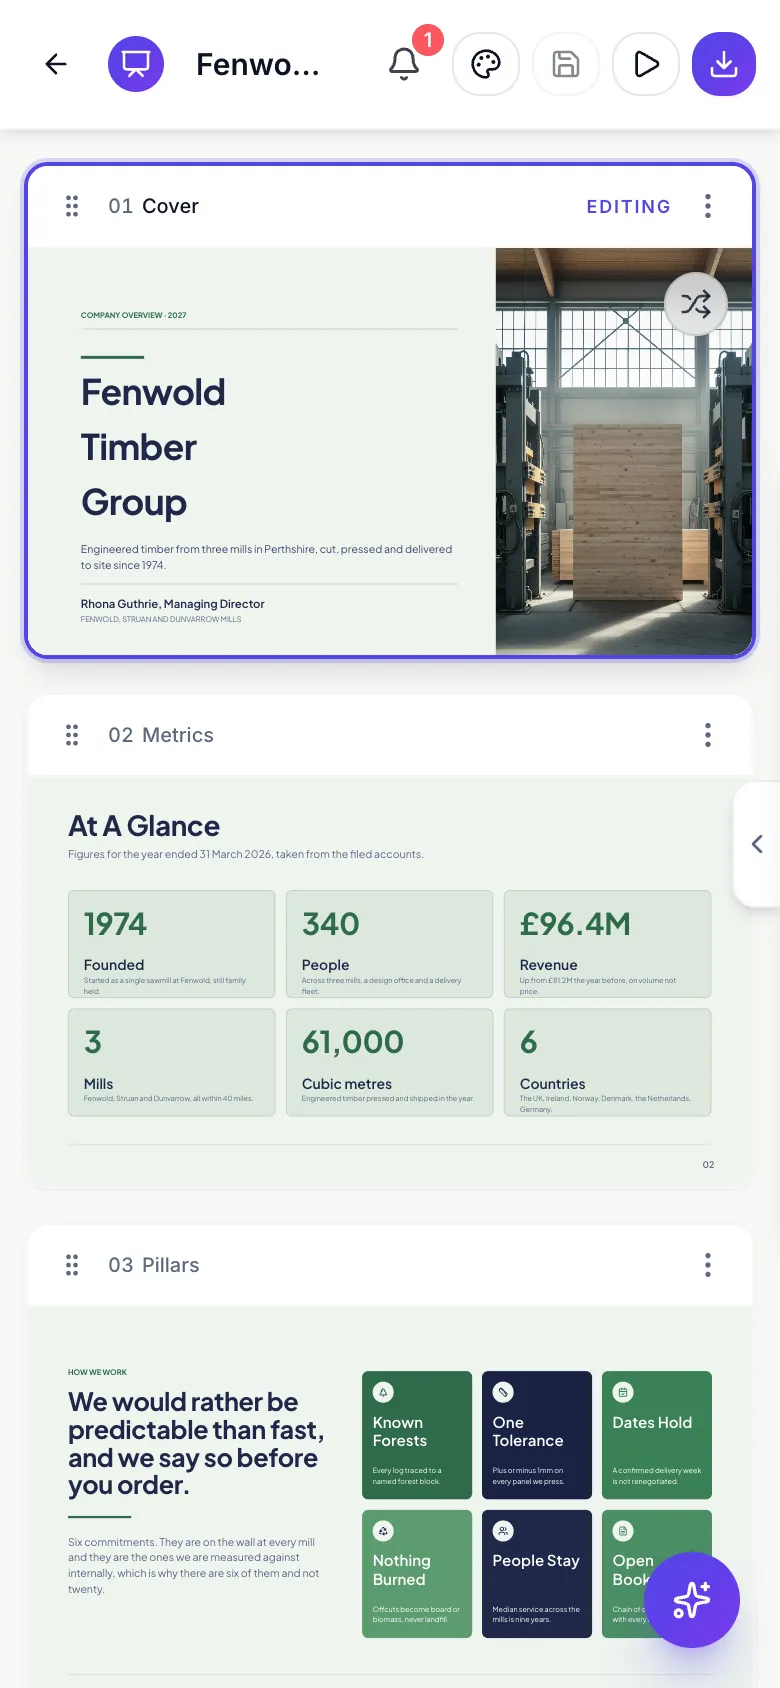Image resolution: width=780 pixels, height=1688 pixels.
Task: Select the 61,000 Cubic metres card
Action: [389, 1062]
